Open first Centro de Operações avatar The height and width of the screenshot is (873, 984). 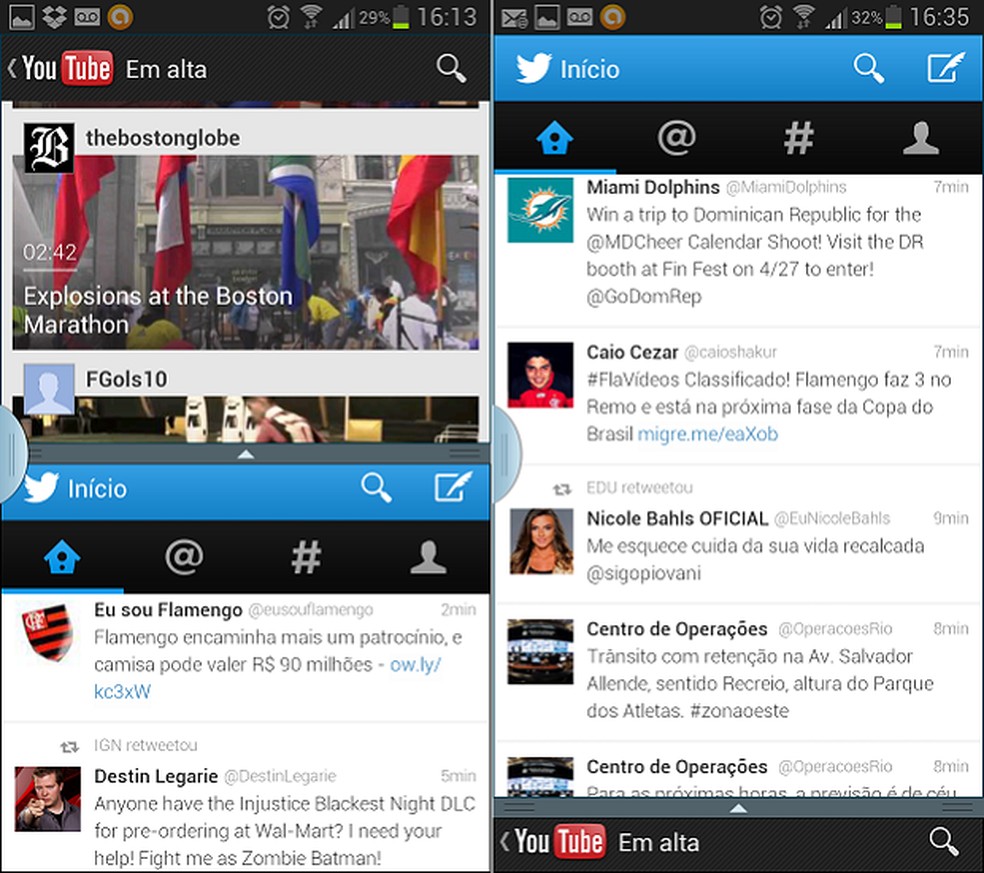coord(540,651)
